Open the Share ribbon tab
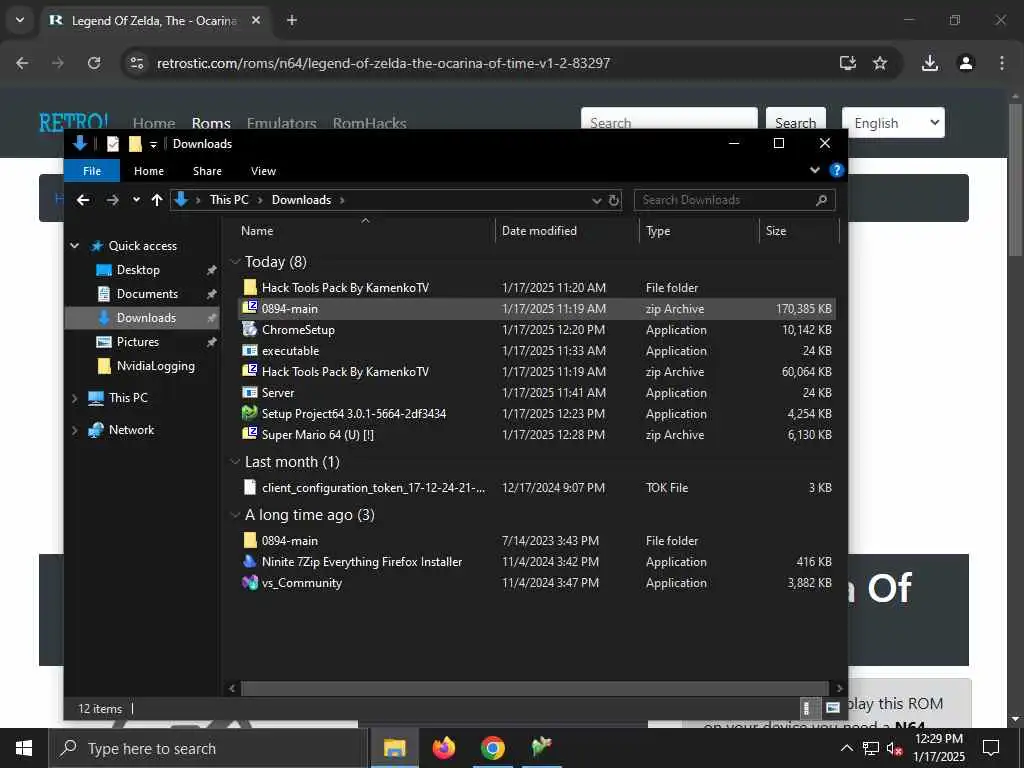The width and height of the screenshot is (1024, 768). [x=207, y=170]
